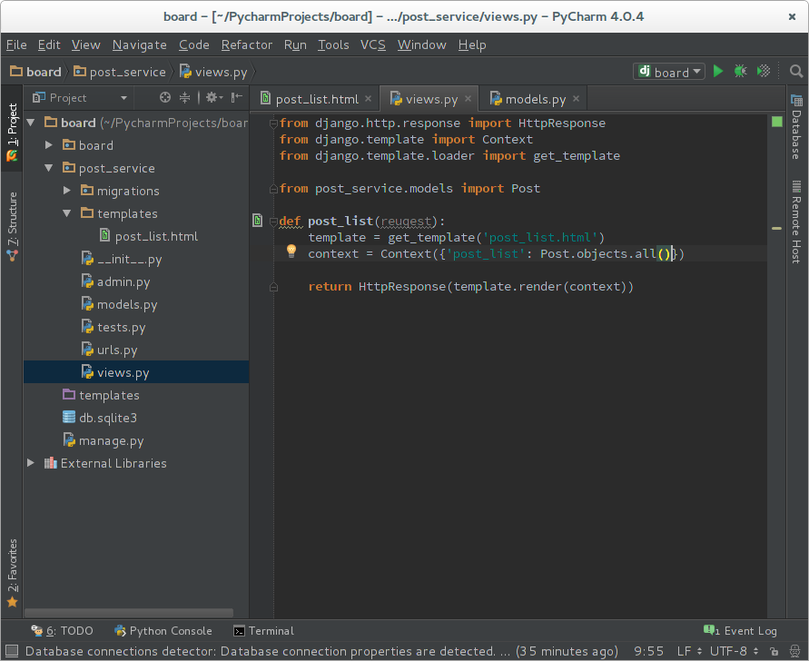Collapse the post_service folder

point(48,168)
